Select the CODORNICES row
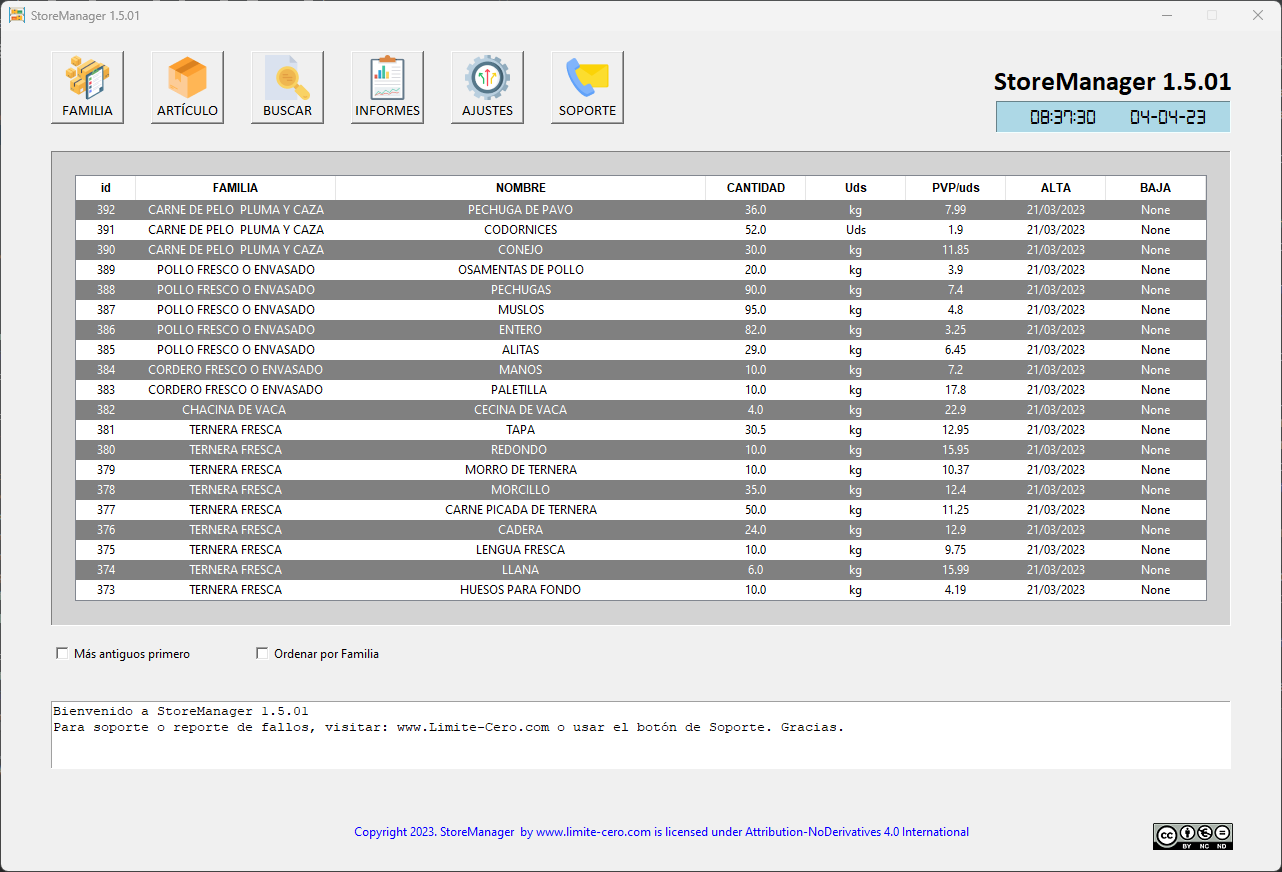 point(641,230)
